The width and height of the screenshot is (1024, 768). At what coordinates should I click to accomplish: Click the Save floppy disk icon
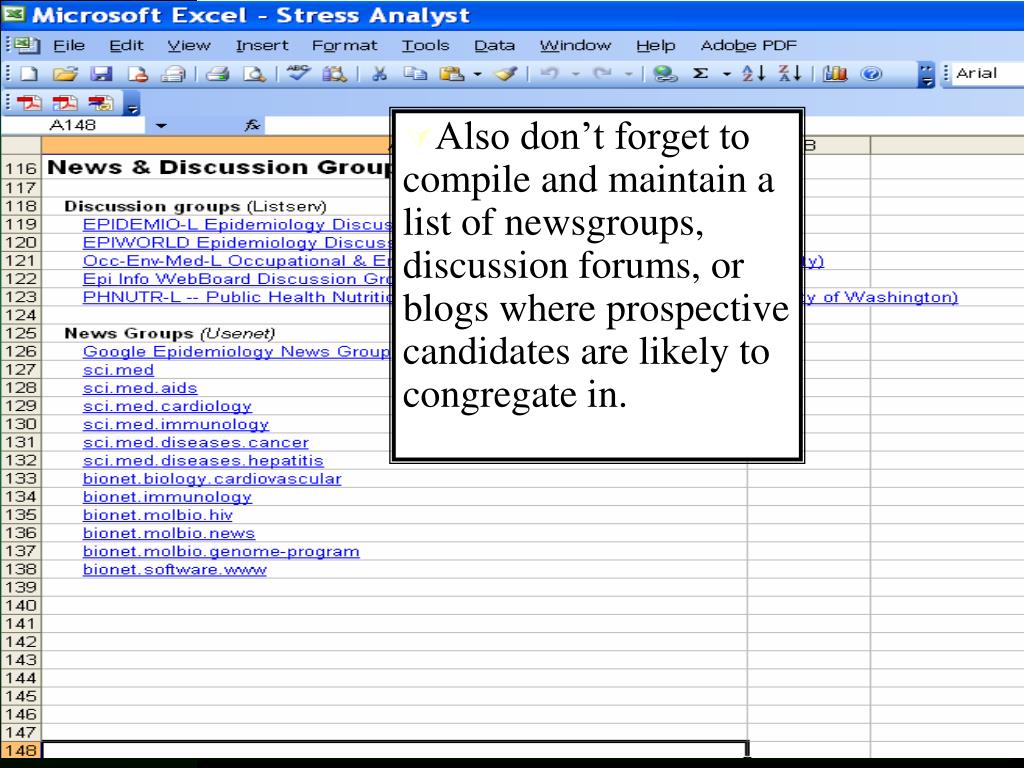101,74
